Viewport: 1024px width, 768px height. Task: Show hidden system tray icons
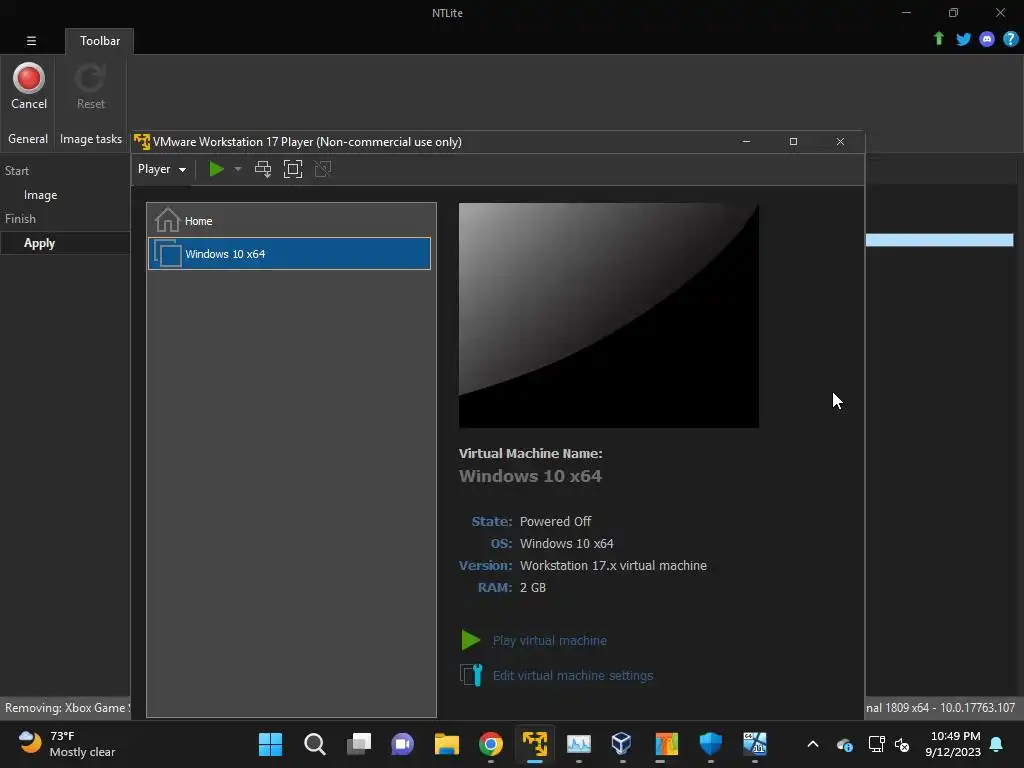813,744
